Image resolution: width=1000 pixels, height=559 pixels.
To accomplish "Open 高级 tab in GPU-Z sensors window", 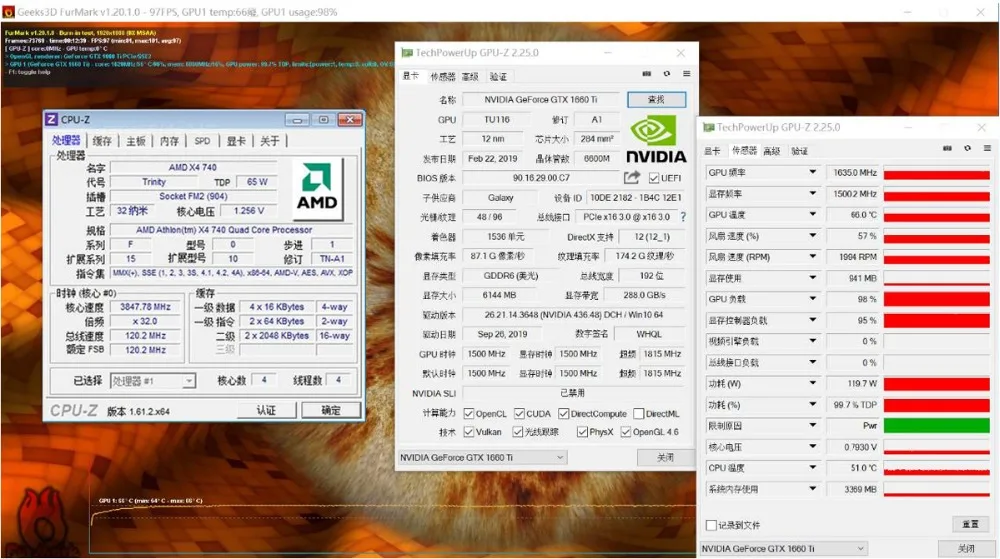I will point(772,151).
